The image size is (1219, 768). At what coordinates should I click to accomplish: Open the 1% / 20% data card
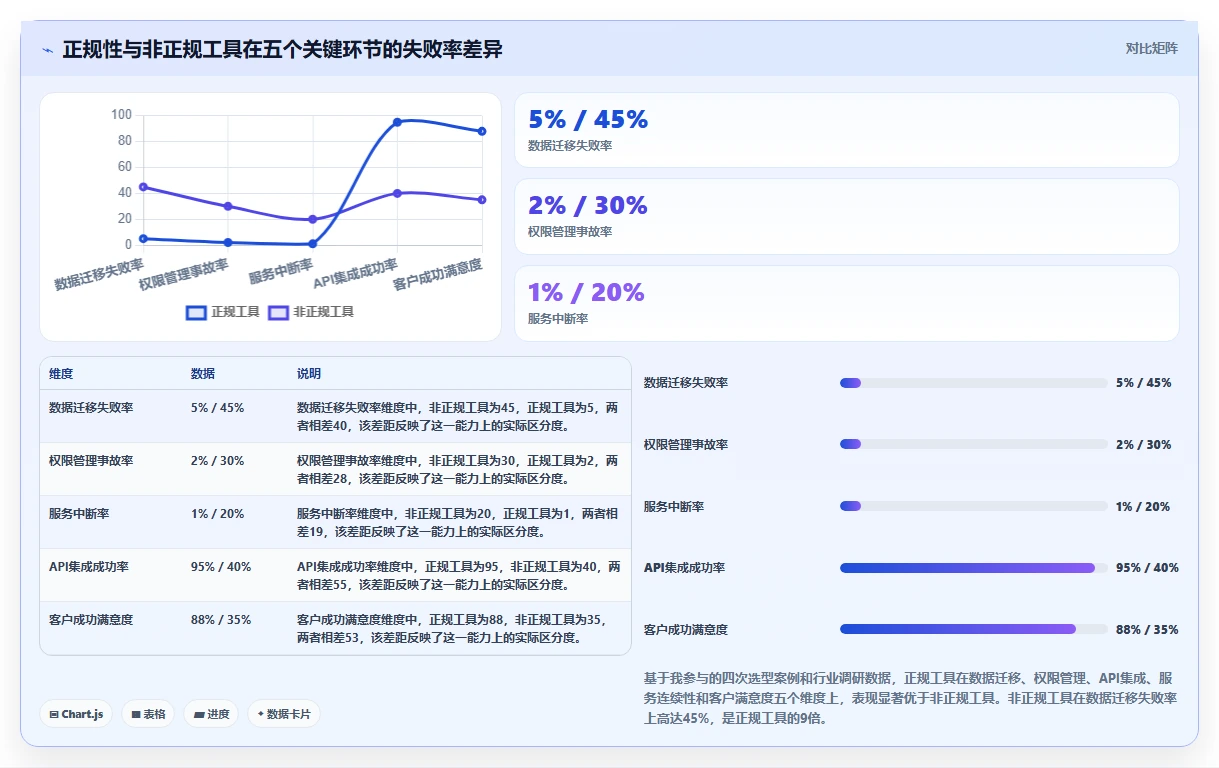point(846,303)
